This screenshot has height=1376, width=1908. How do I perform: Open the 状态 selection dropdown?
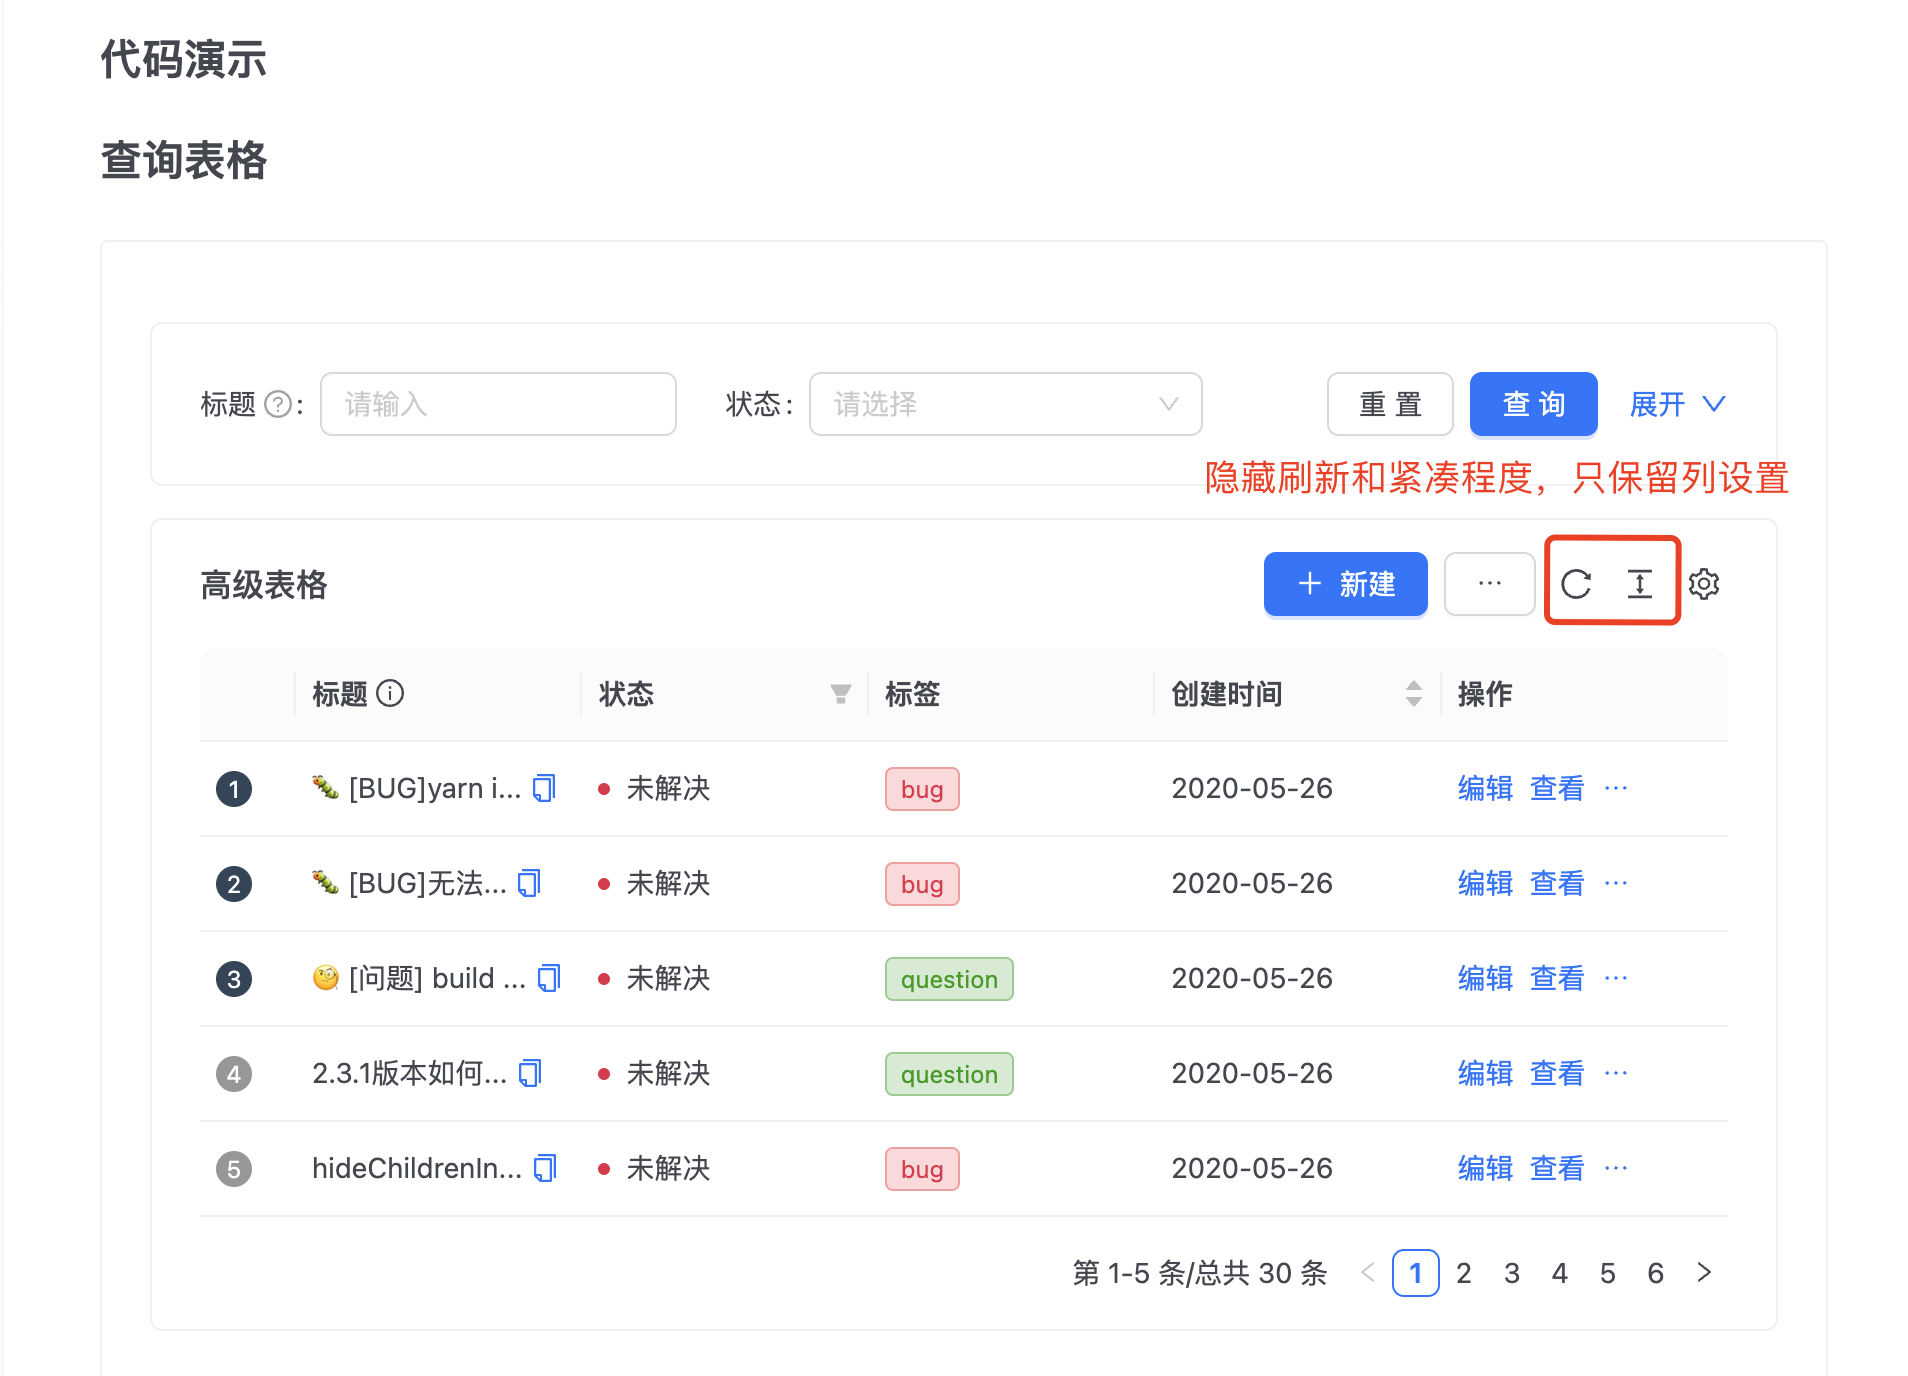[1004, 404]
